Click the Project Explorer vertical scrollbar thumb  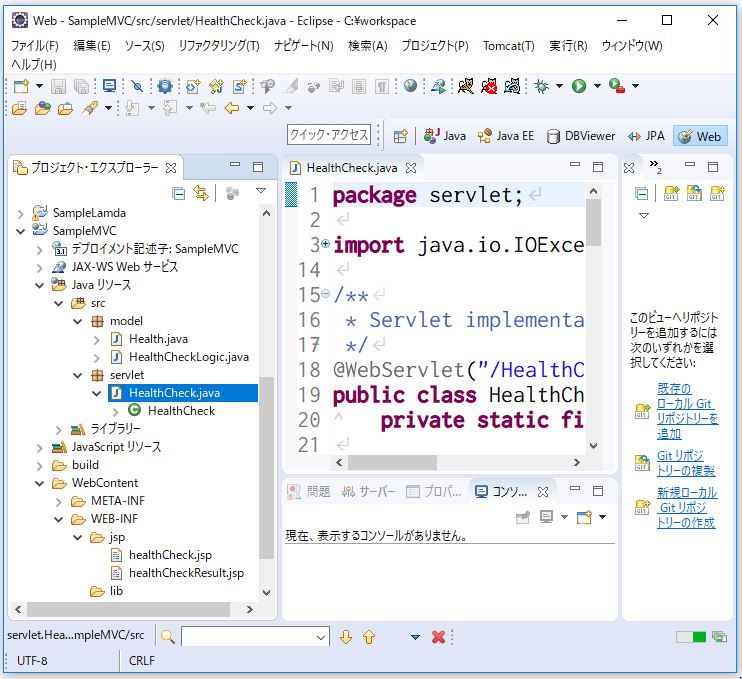pos(266,468)
